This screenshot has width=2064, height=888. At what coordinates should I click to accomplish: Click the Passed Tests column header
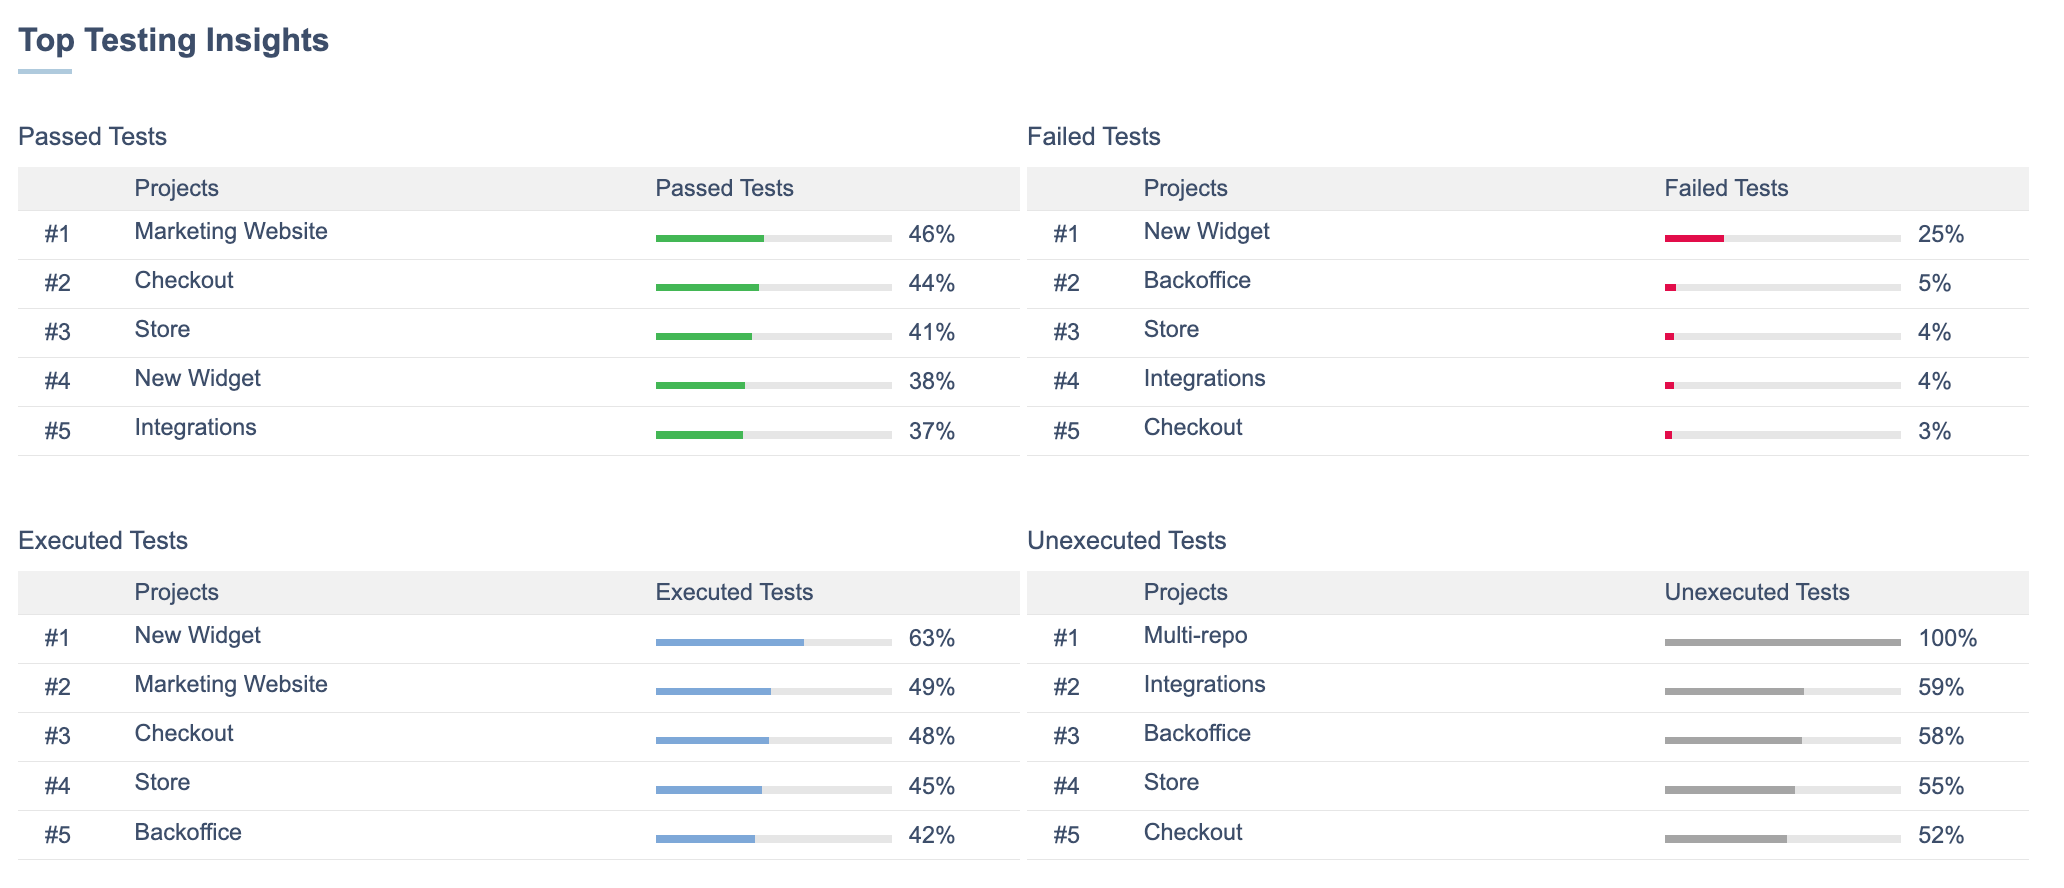point(724,189)
